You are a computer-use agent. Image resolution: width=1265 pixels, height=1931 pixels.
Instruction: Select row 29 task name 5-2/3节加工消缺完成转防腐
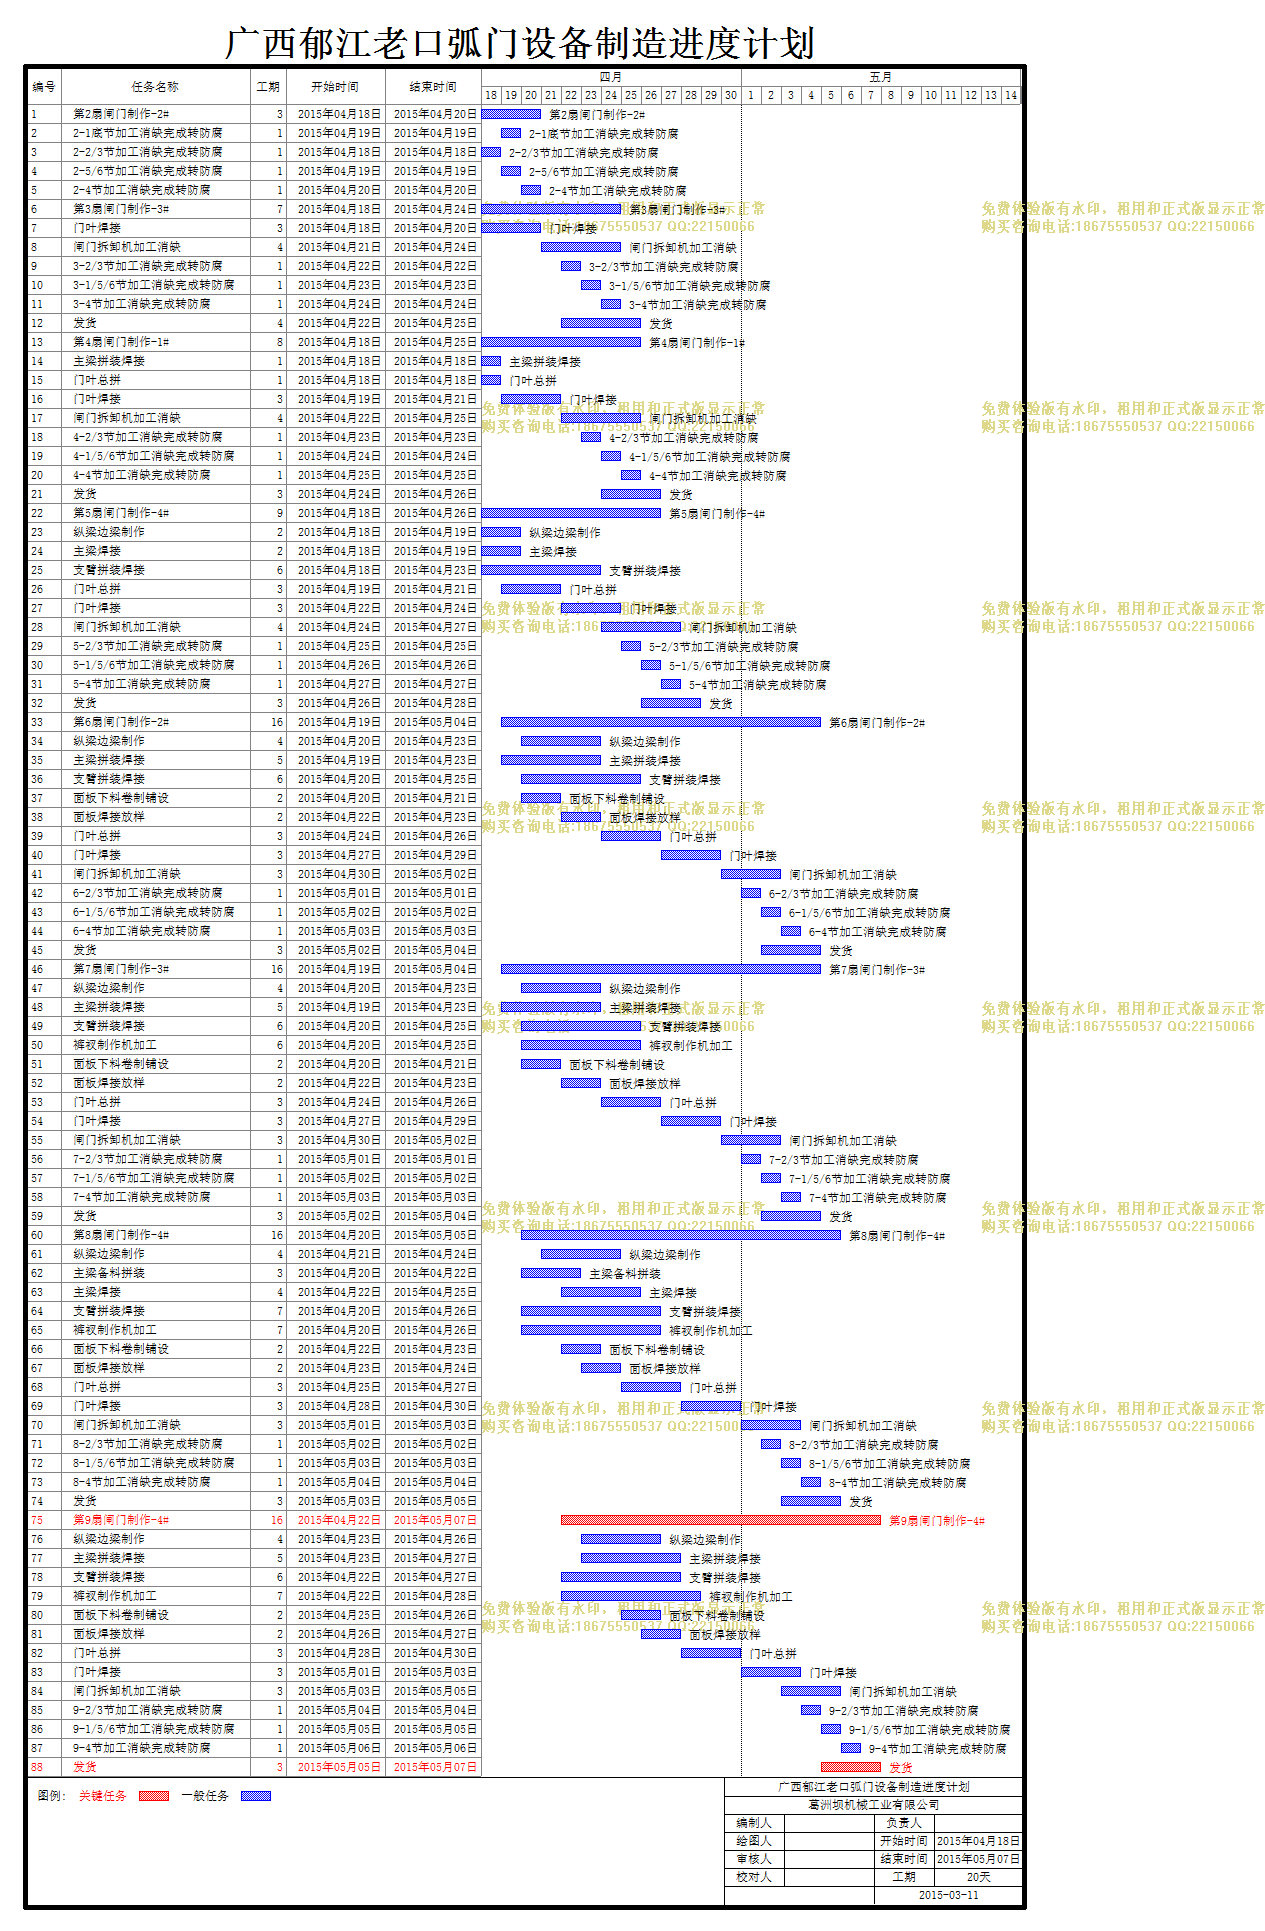(147, 646)
